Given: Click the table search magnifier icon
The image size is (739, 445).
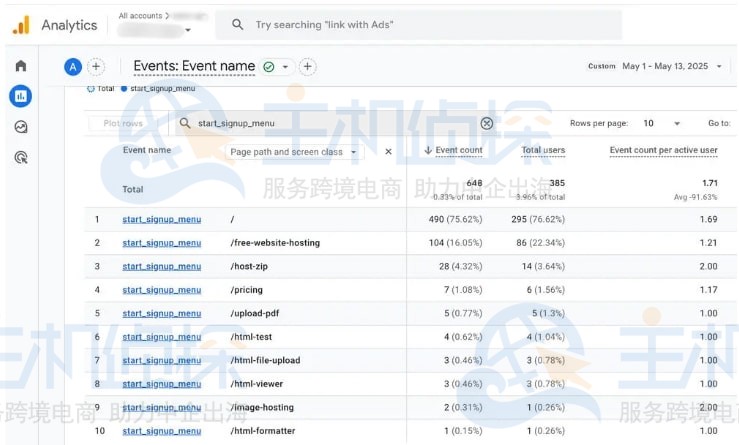Looking at the screenshot, I should coord(185,124).
